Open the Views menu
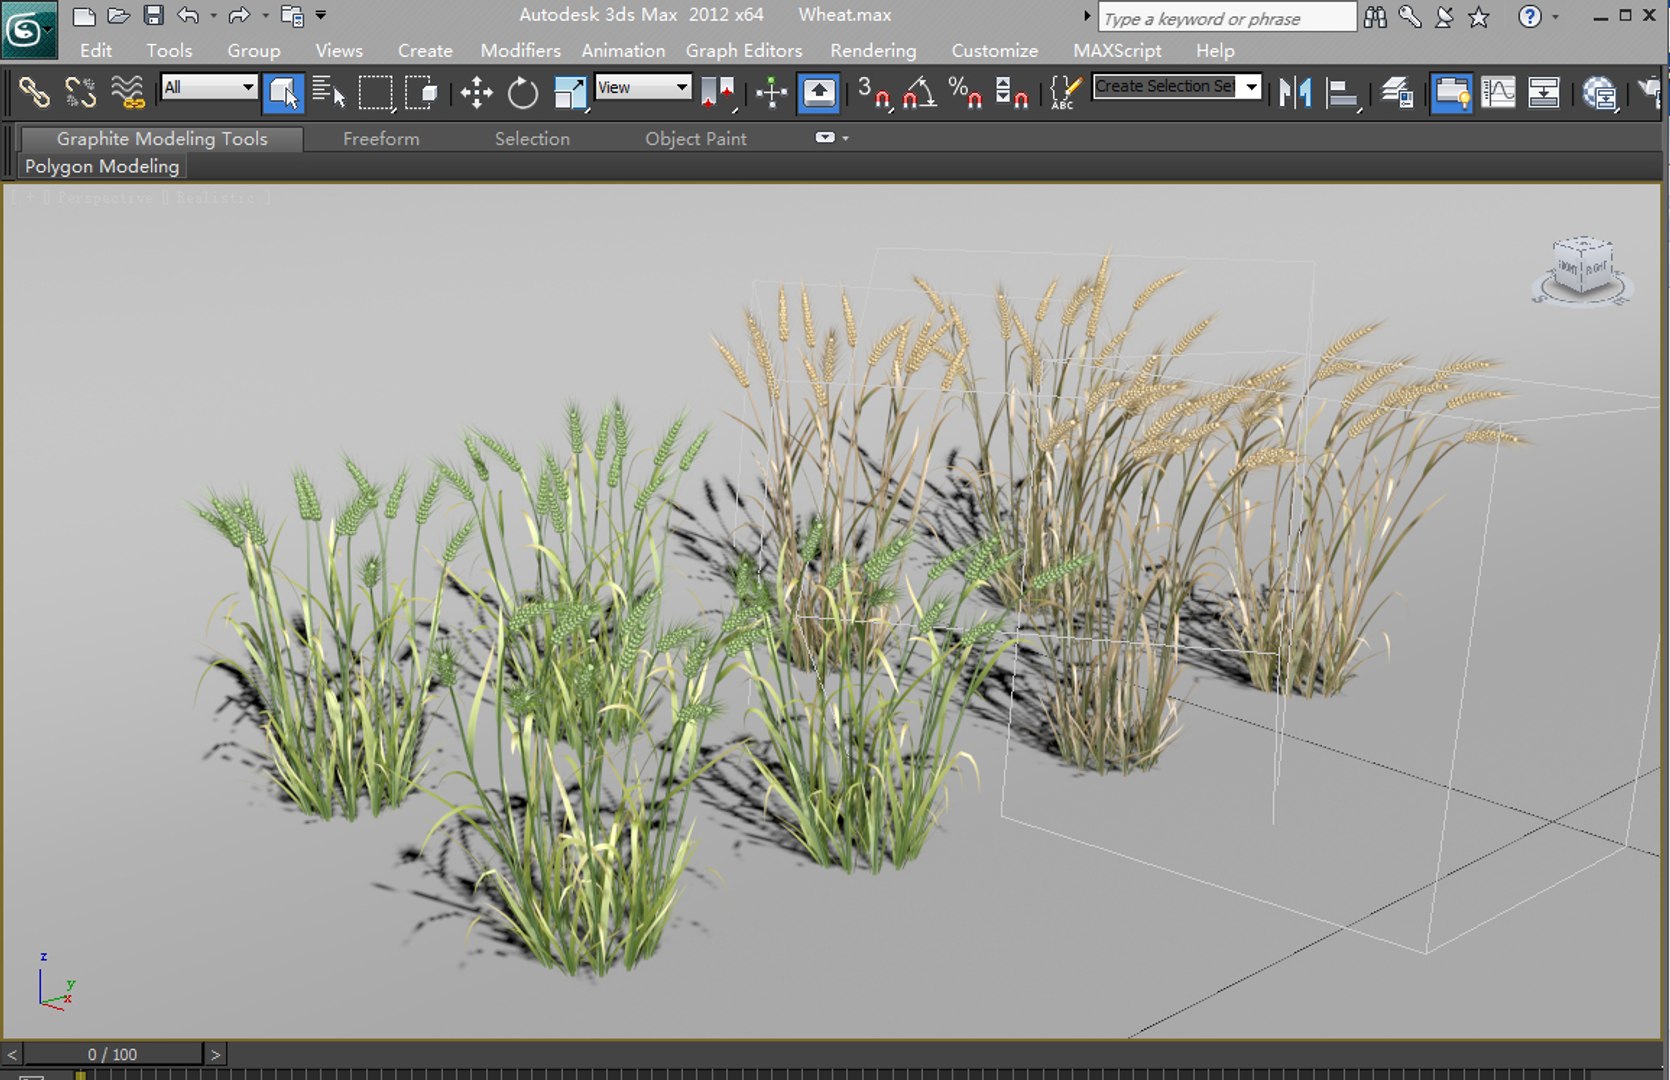 click(339, 50)
